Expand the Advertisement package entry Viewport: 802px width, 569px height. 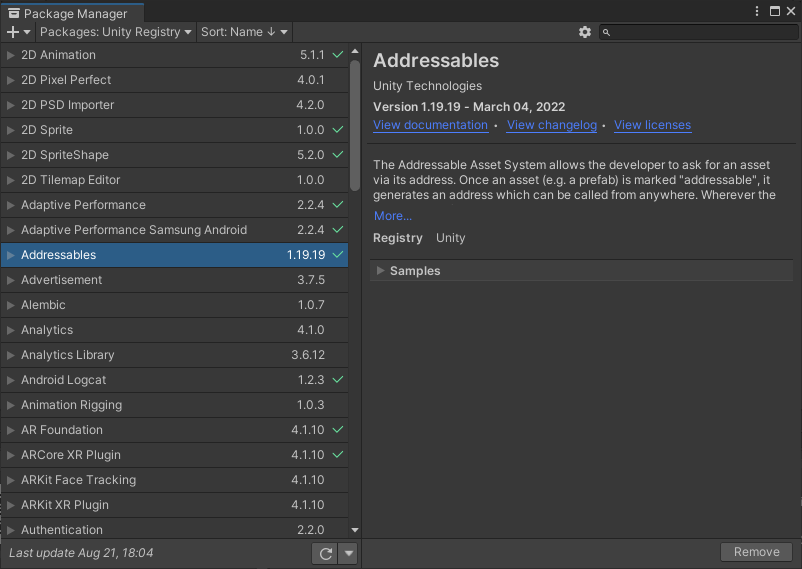tap(10, 280)
